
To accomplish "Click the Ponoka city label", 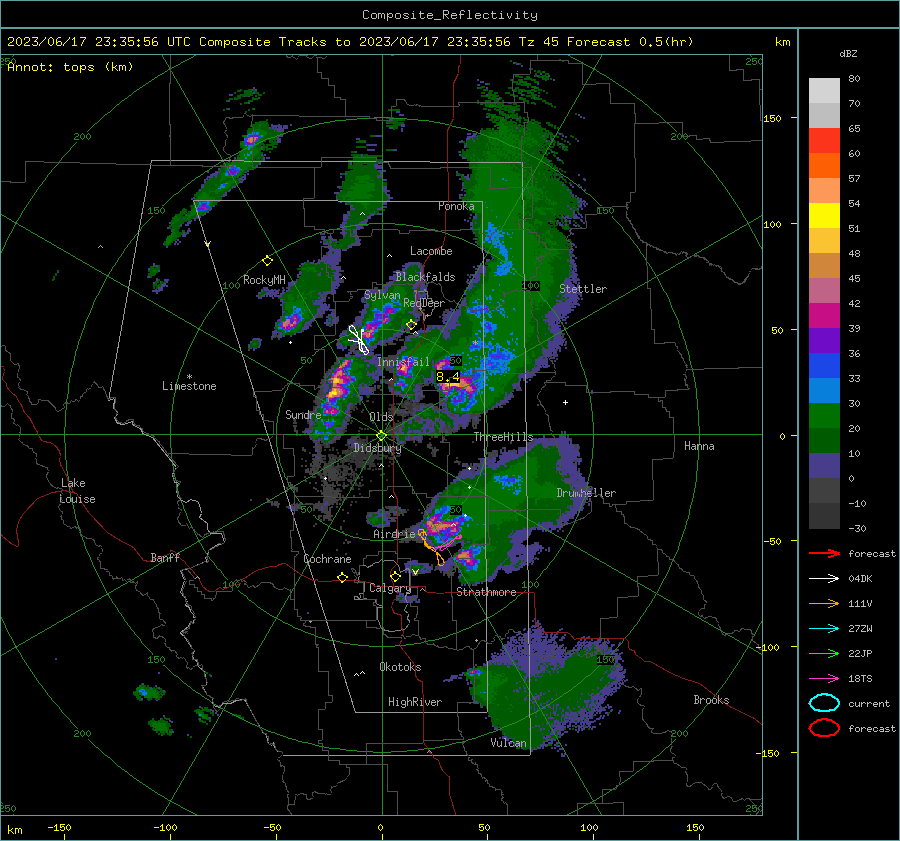I will [x=456, y=206].
